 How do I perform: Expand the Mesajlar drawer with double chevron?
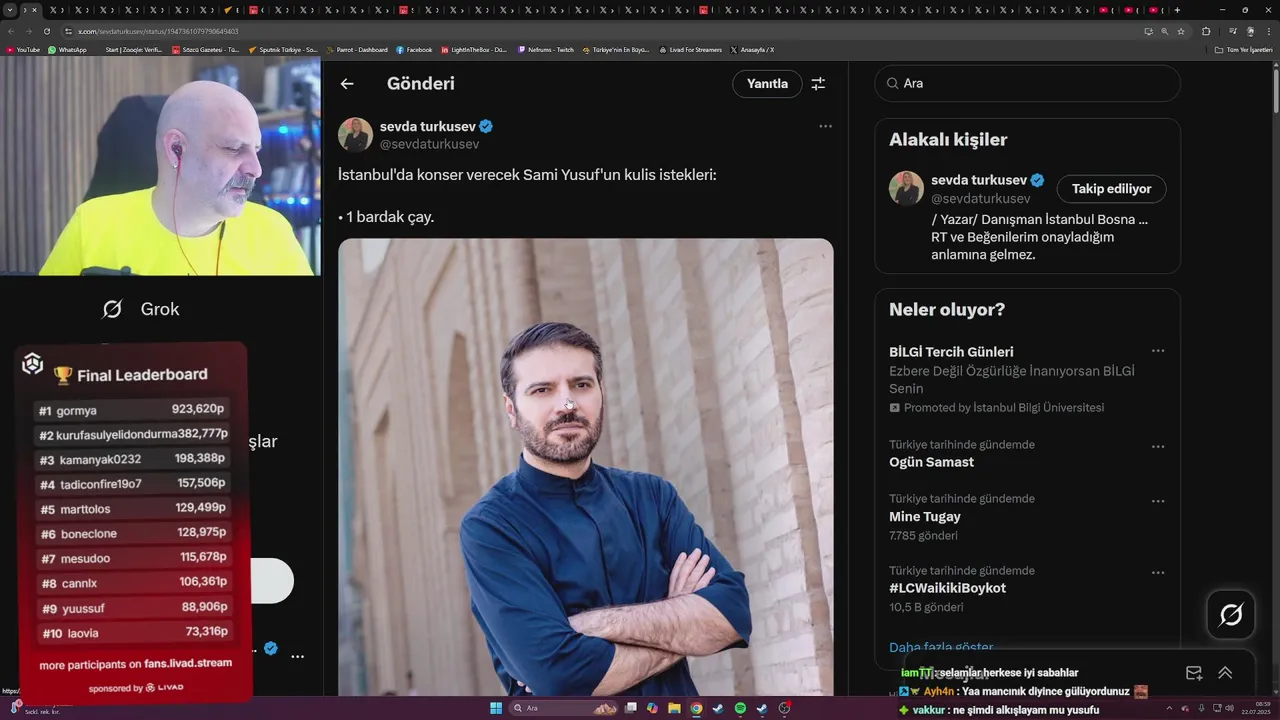pos(1225,673)
